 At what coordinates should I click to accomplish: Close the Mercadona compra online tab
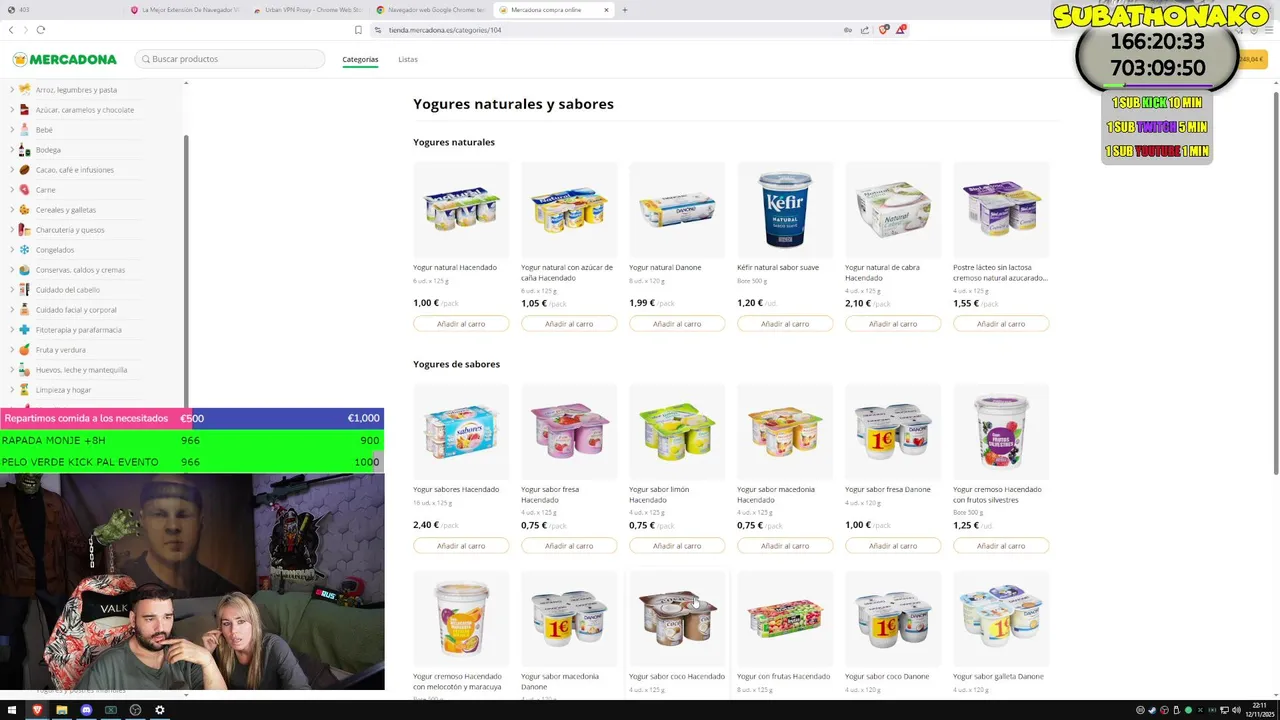click(x=606, y=10)
